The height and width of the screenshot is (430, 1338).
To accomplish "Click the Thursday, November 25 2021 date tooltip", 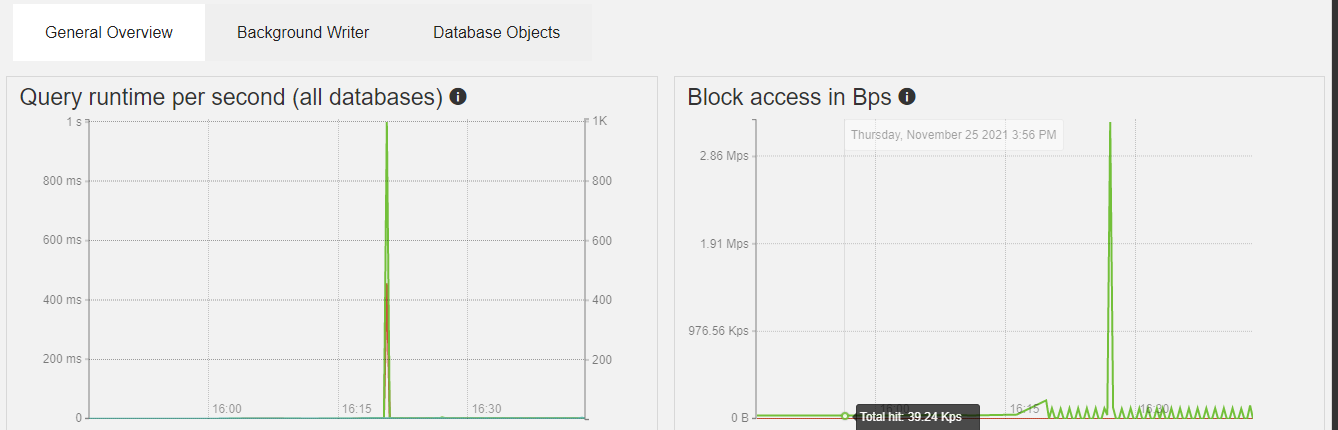I will point(953,135).
